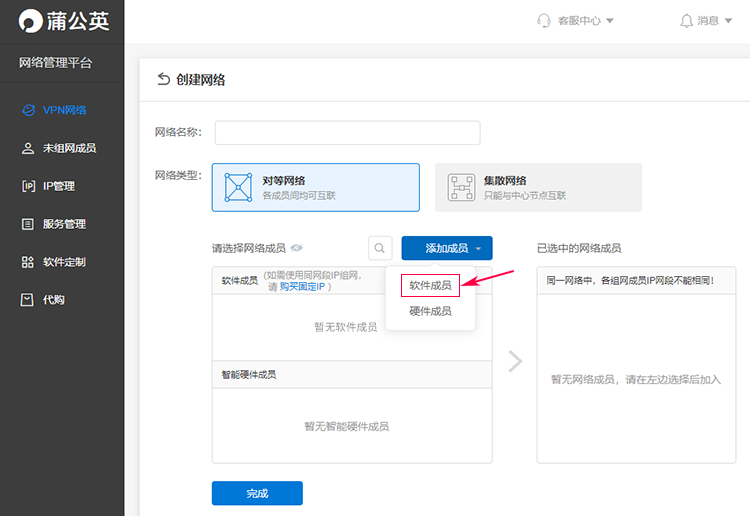The image size is (750, 516).
Task: Select the 集散网络 network type
Action: coord(538,187)
